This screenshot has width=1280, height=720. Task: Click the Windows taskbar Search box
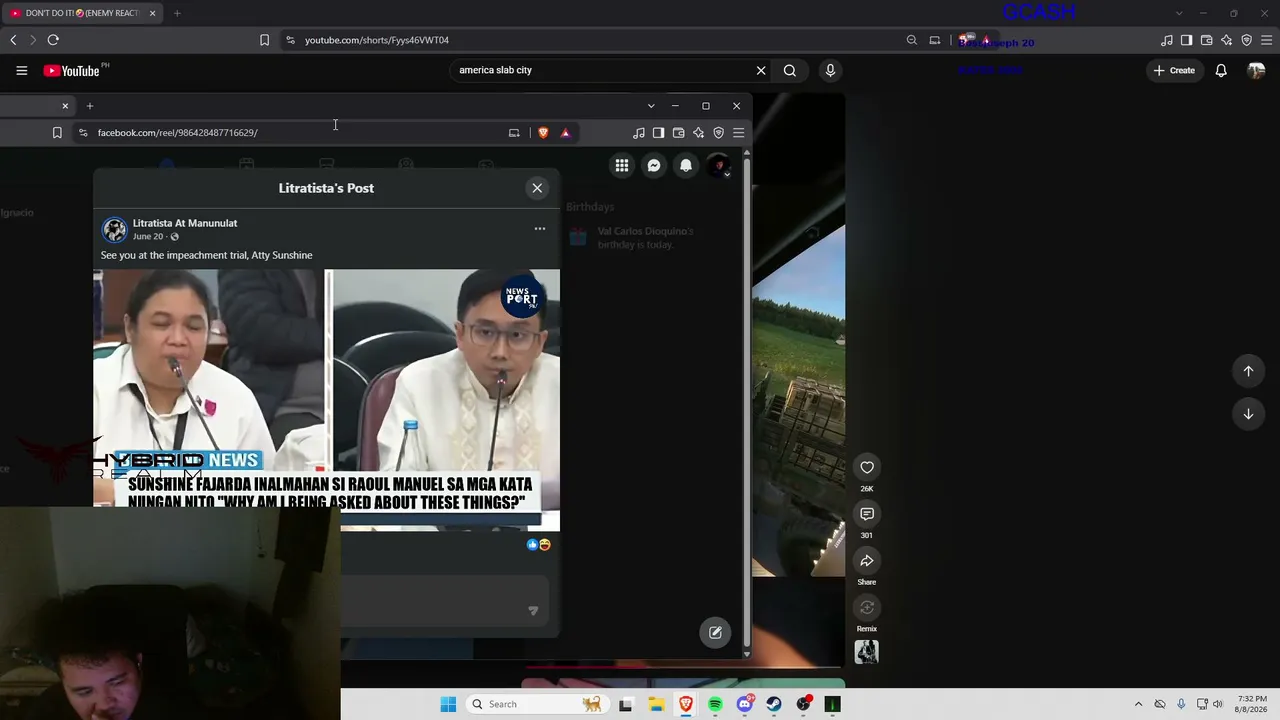point(537,704)
